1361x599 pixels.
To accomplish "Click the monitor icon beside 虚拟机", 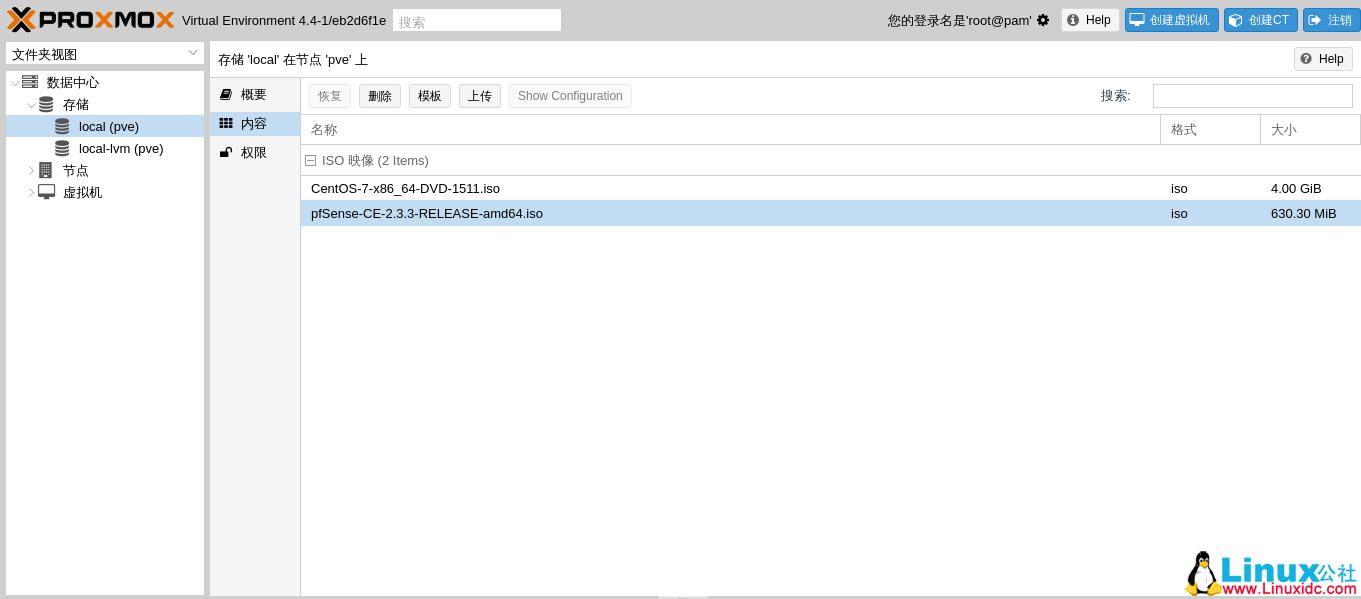I will point(46,192).
